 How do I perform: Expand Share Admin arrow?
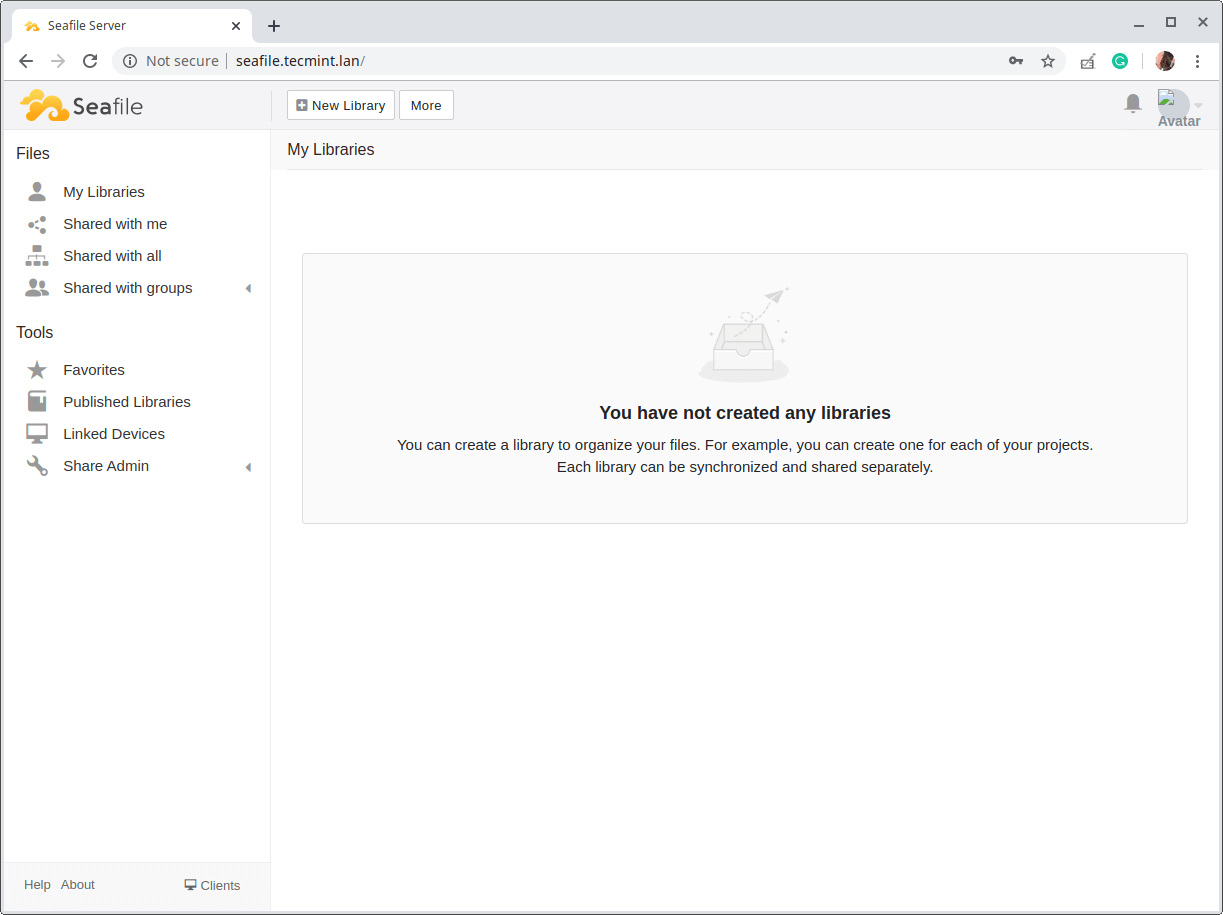[x=248, y=467]
